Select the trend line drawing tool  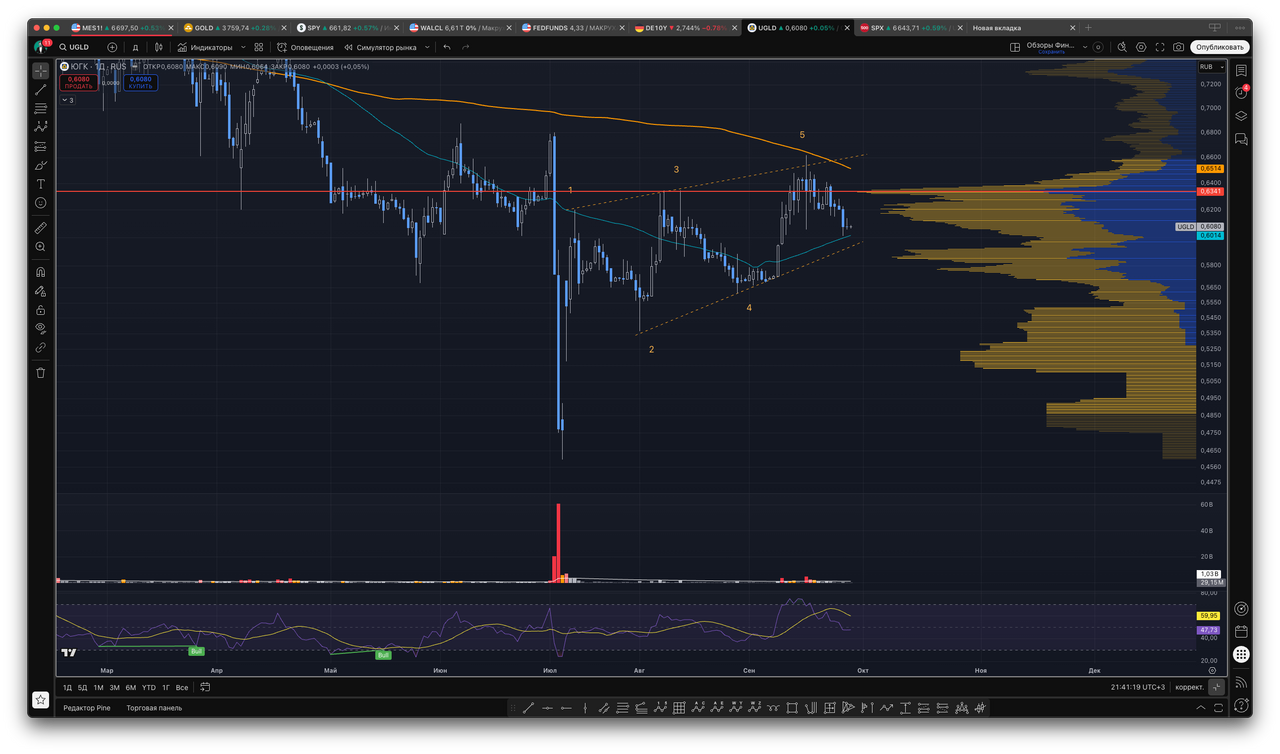[x=40, y=90]
